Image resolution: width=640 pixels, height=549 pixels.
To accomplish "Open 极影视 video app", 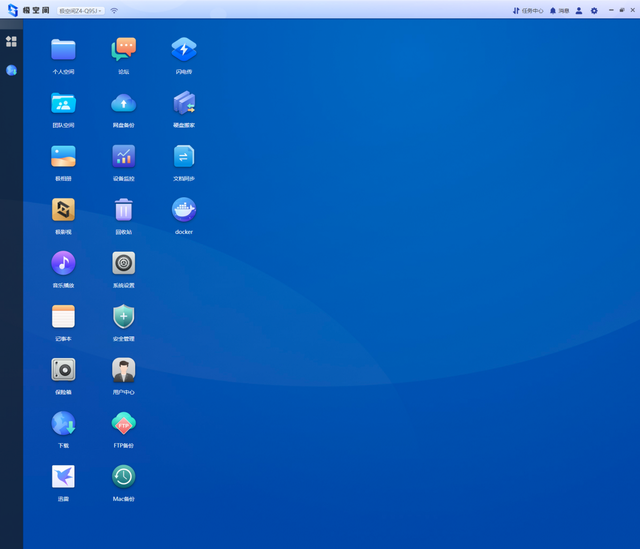I will pyautogui.click(x=63, y=209).
